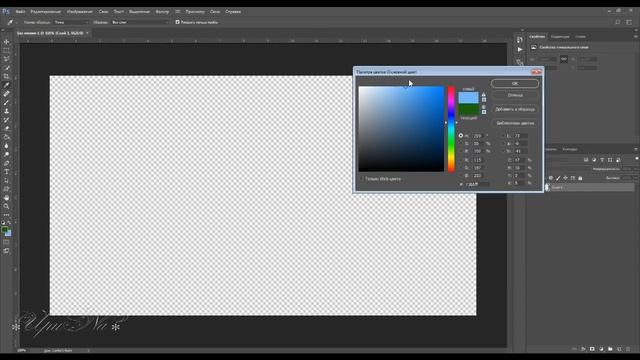Click the rainbow hue slider strip

point(451,129)
